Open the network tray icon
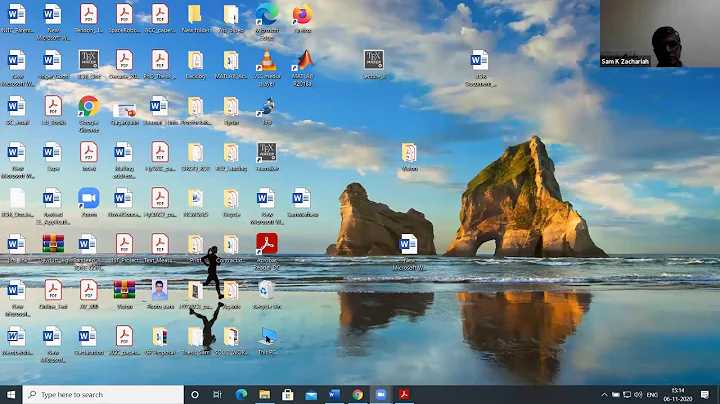The width and height of the screenshot is (720, 404). pos(627,395)
